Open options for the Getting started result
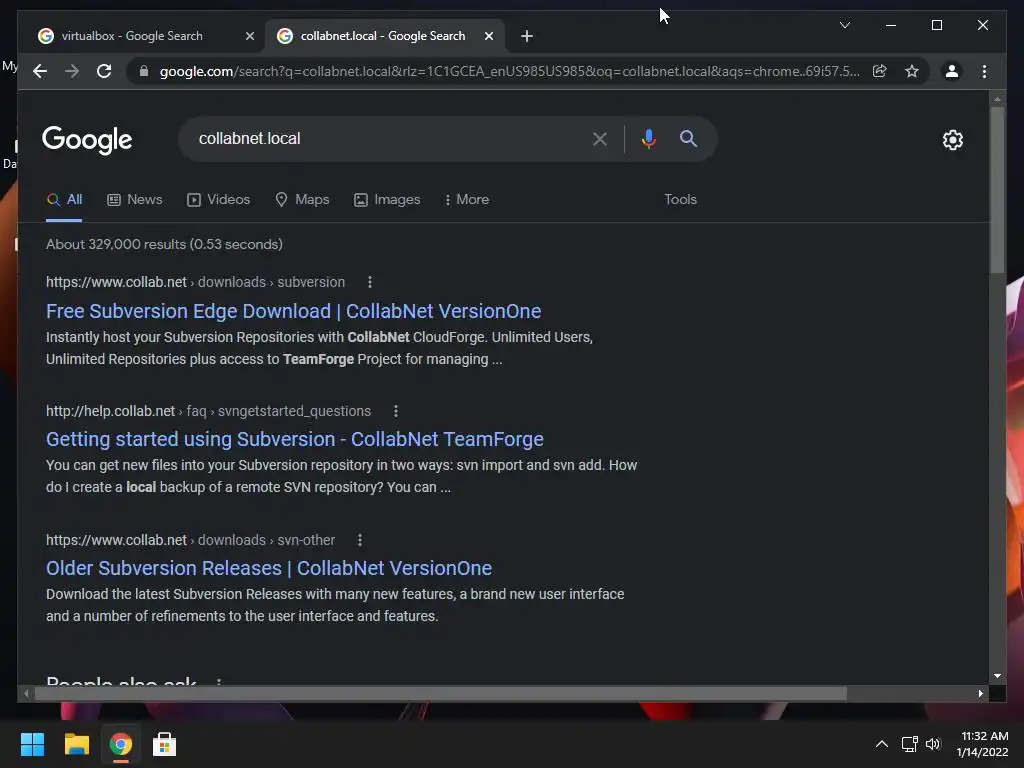 (x=396, y=411)
